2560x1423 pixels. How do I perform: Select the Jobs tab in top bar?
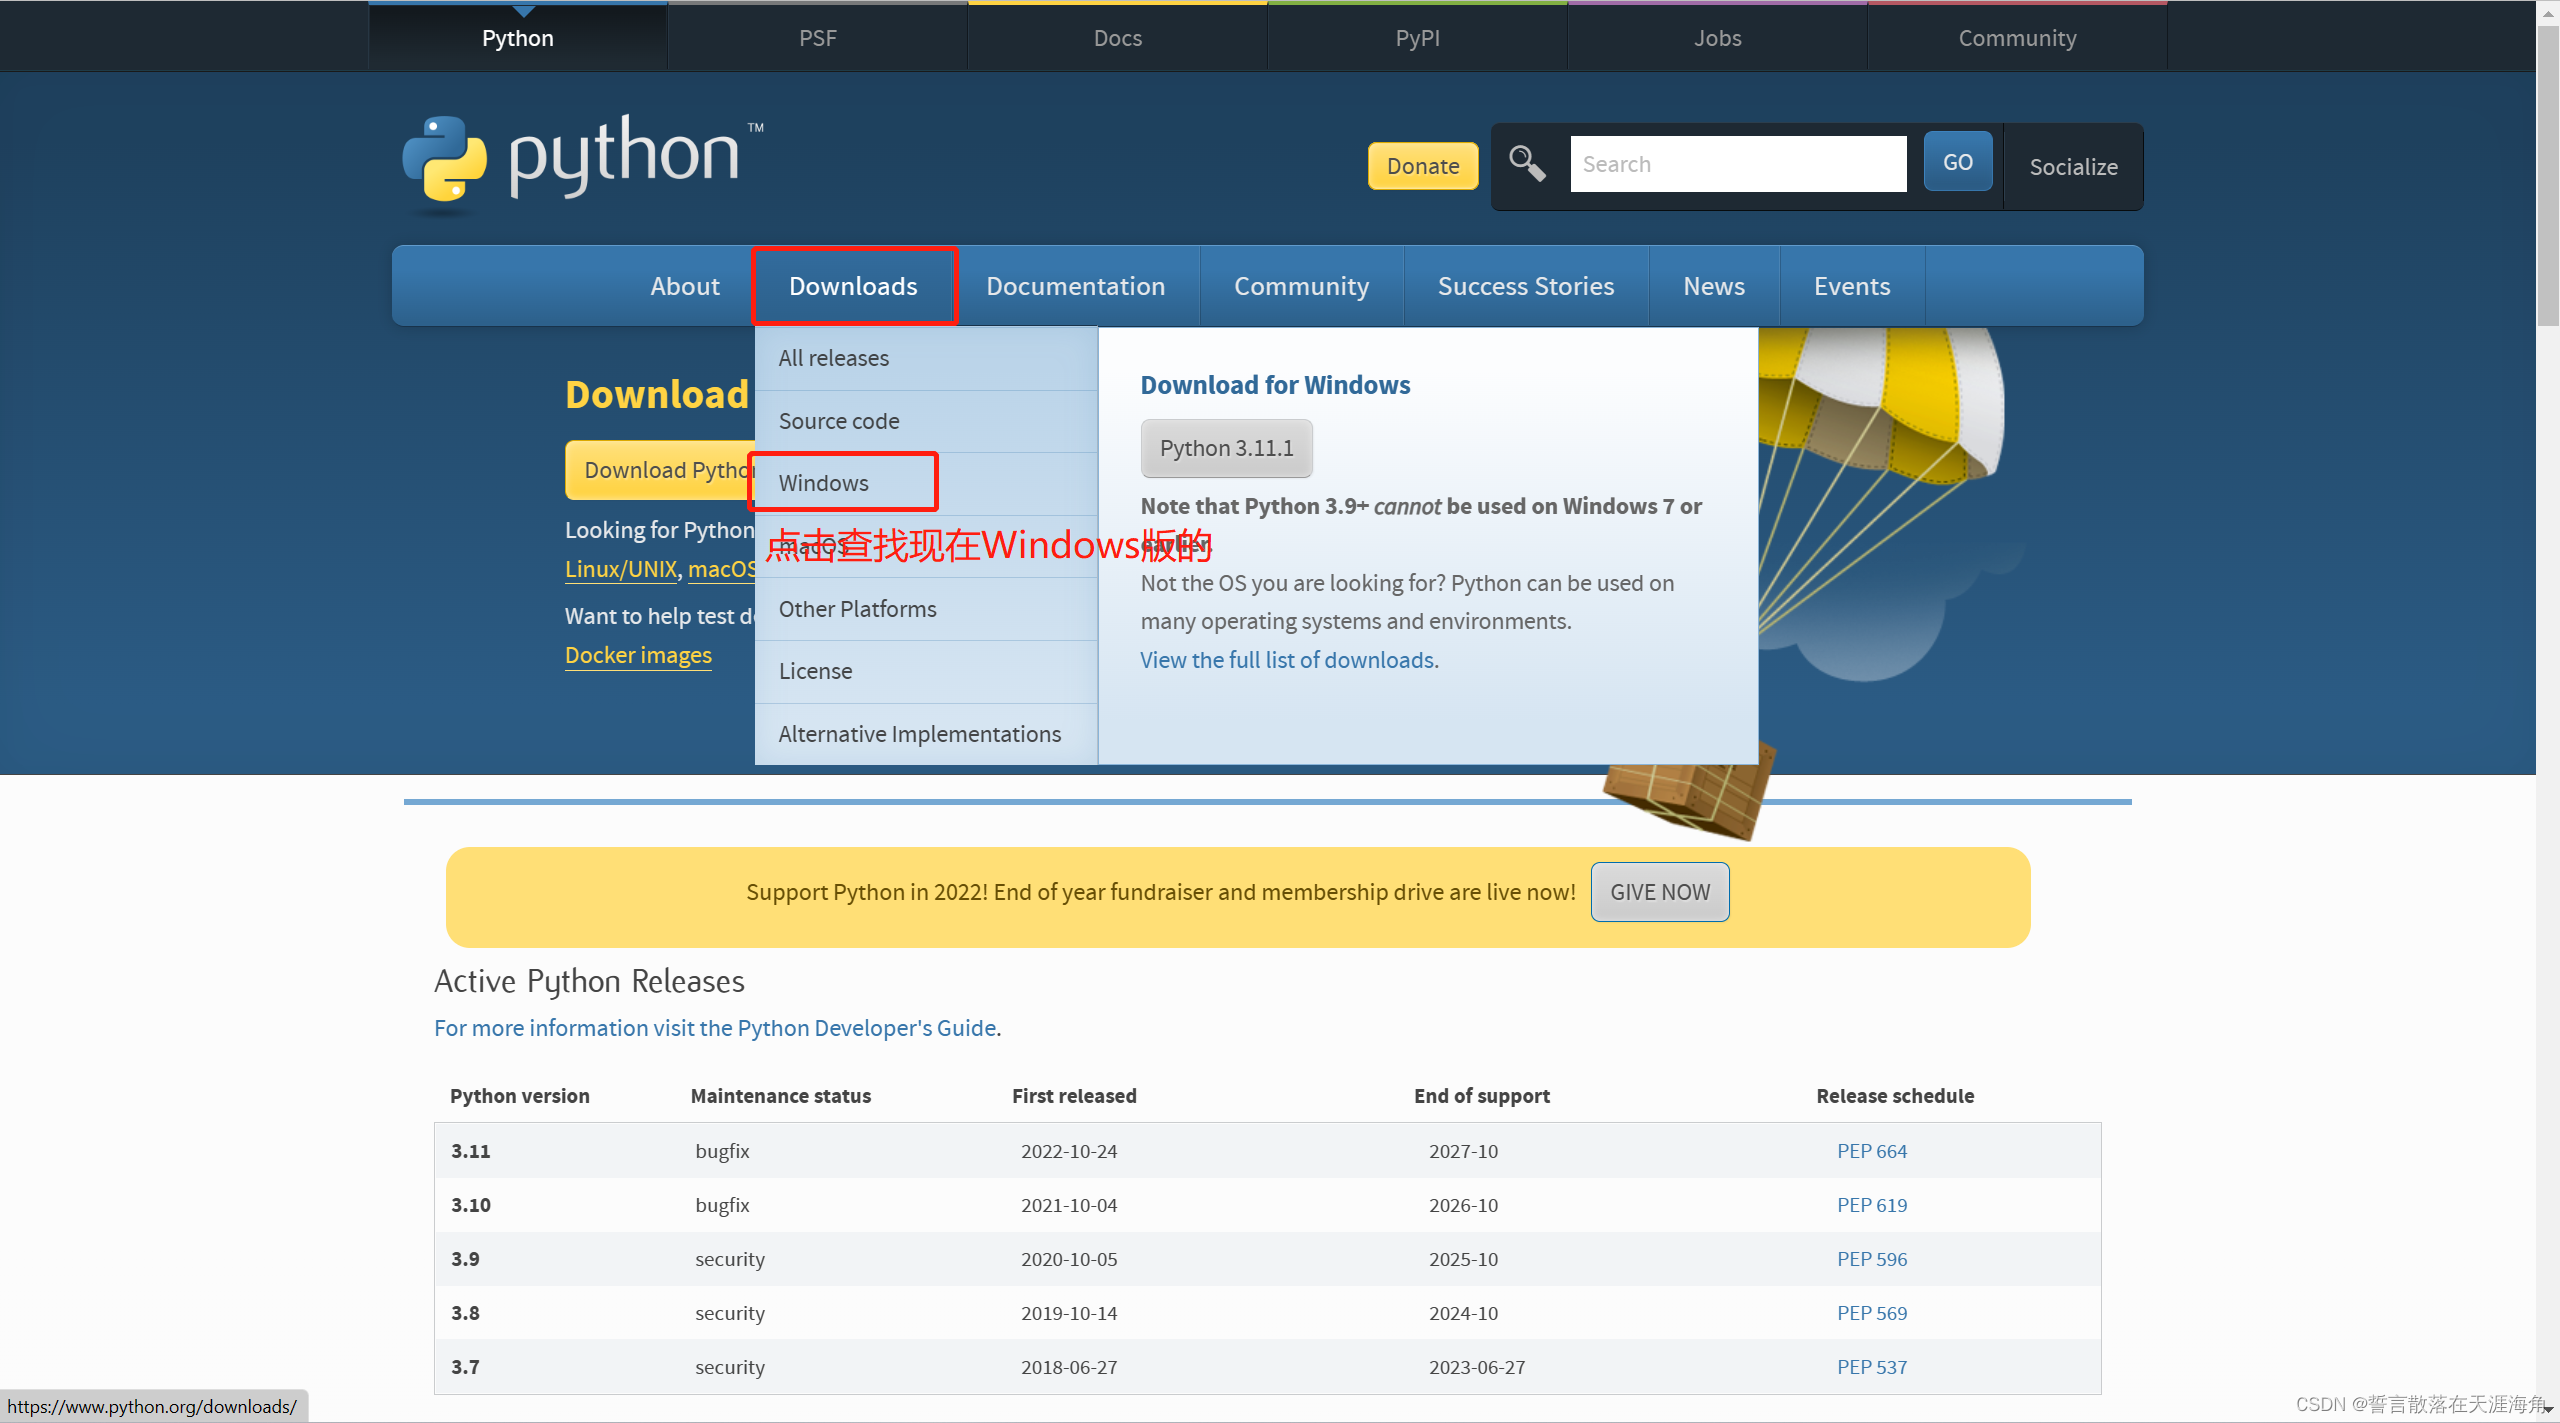1717,38
